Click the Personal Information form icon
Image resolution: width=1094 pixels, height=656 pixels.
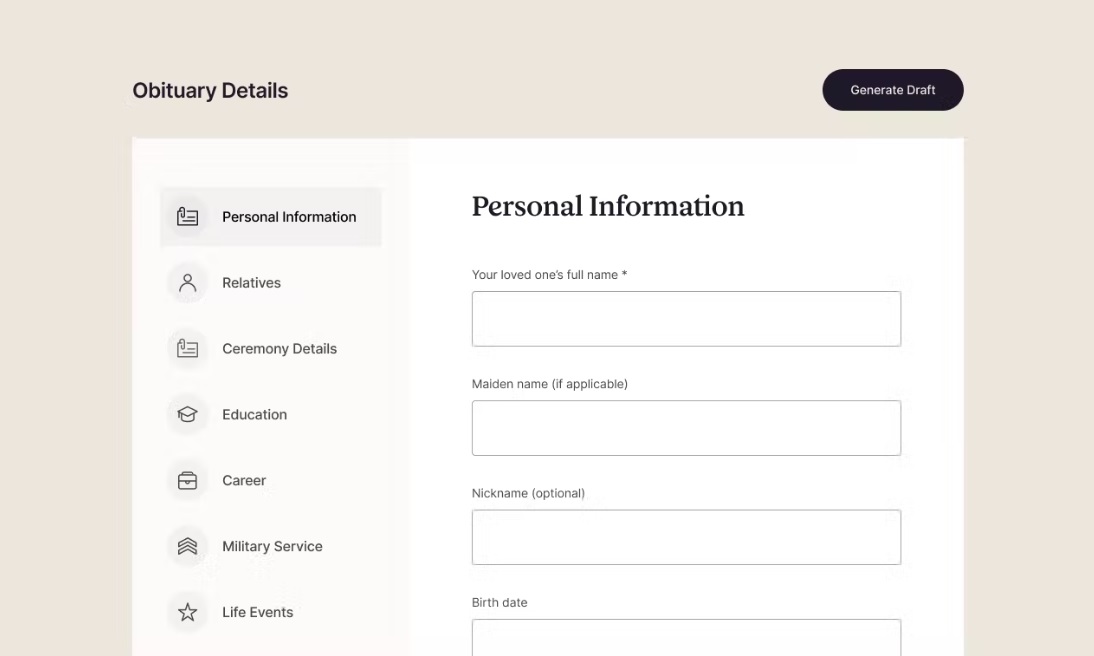187,217
